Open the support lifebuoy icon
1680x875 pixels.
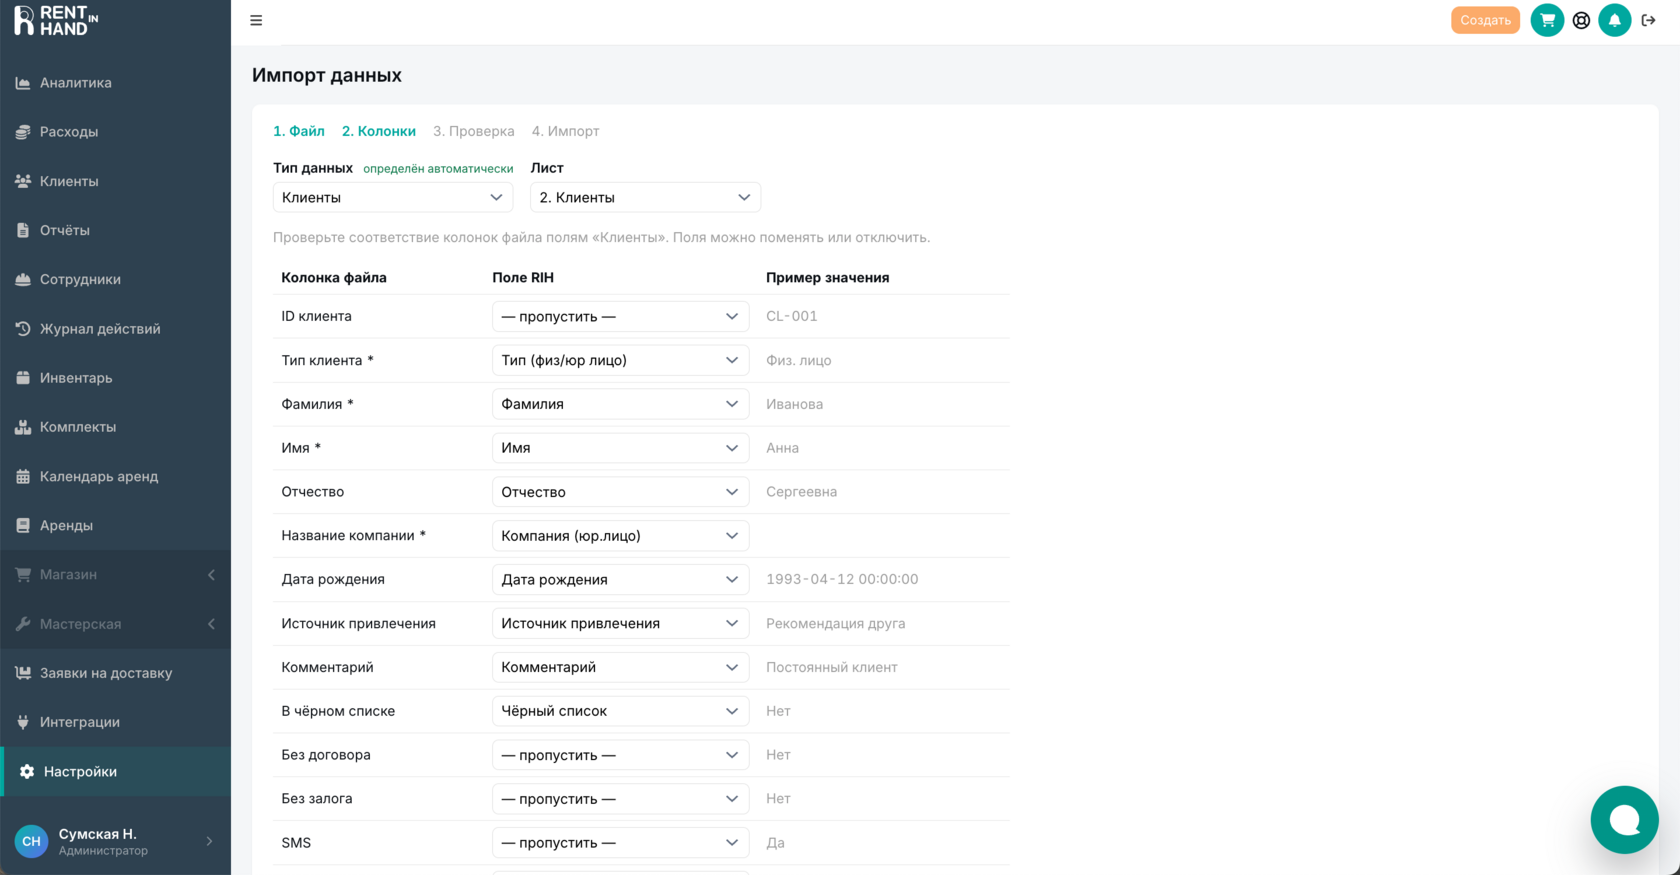pyautogui.click(x=1581, y=20)
